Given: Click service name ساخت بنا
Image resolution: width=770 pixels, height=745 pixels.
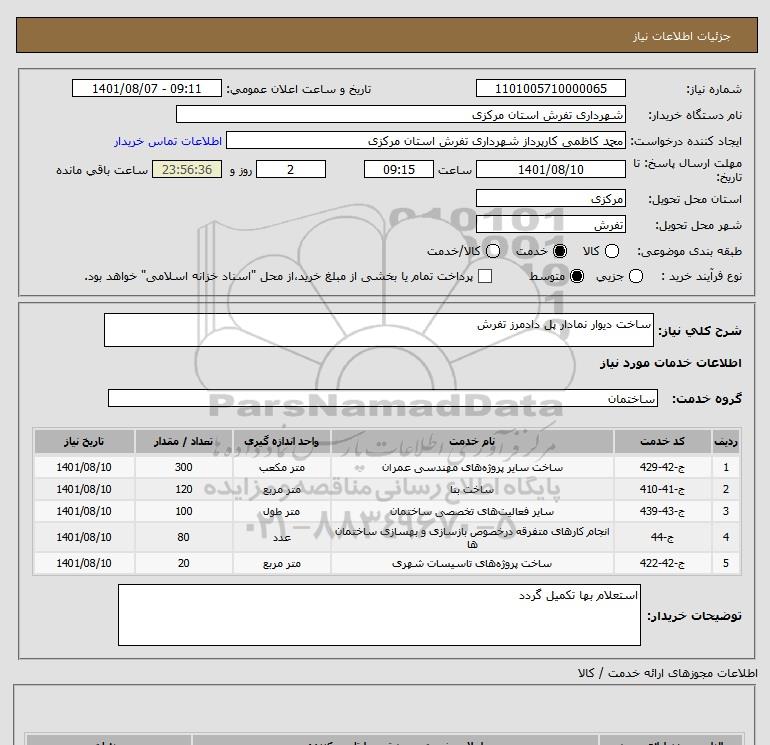Looking at the screenshot, I should [x=472, y=490].
